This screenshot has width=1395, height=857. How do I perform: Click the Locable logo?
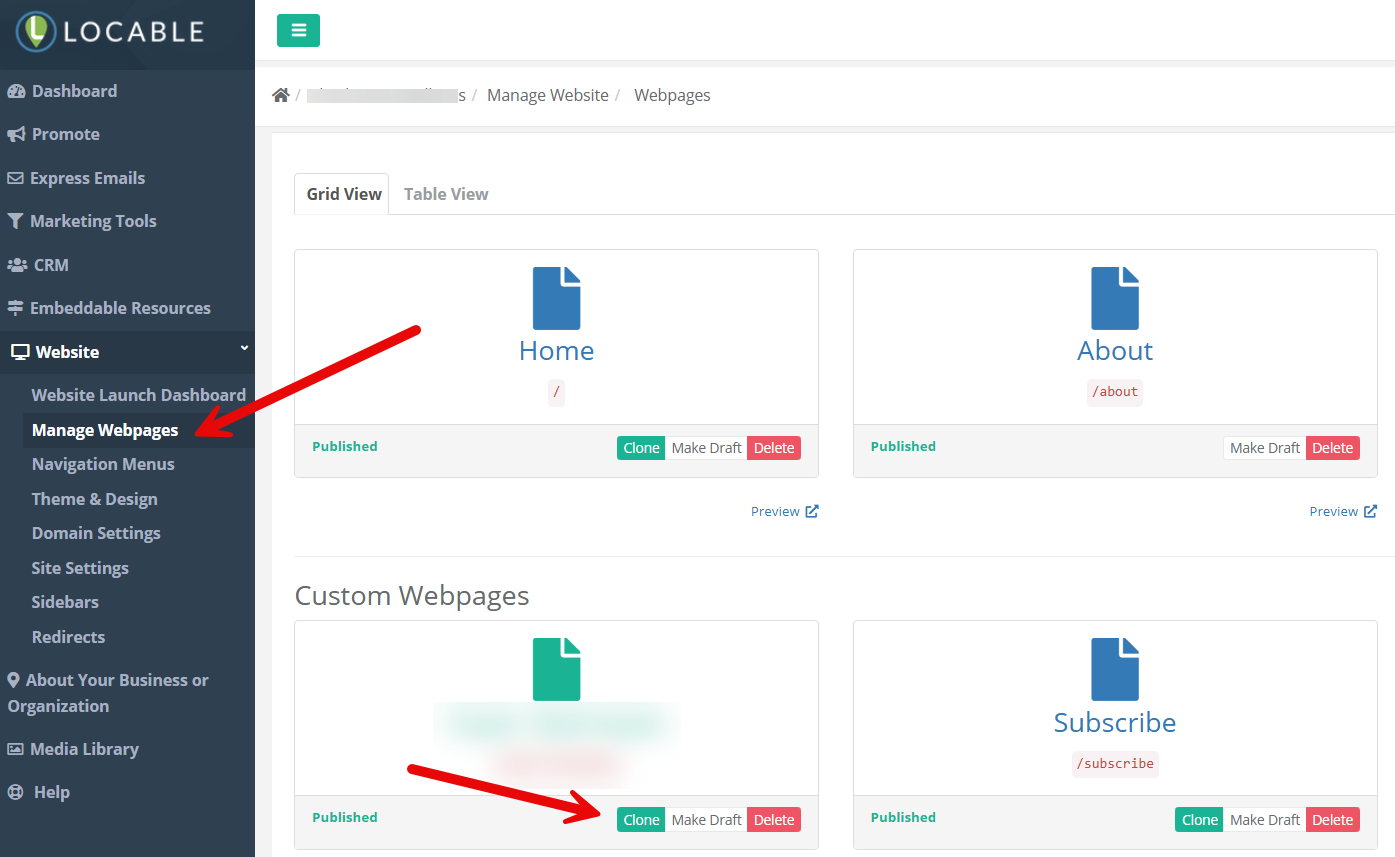click(x=111, y=31)
